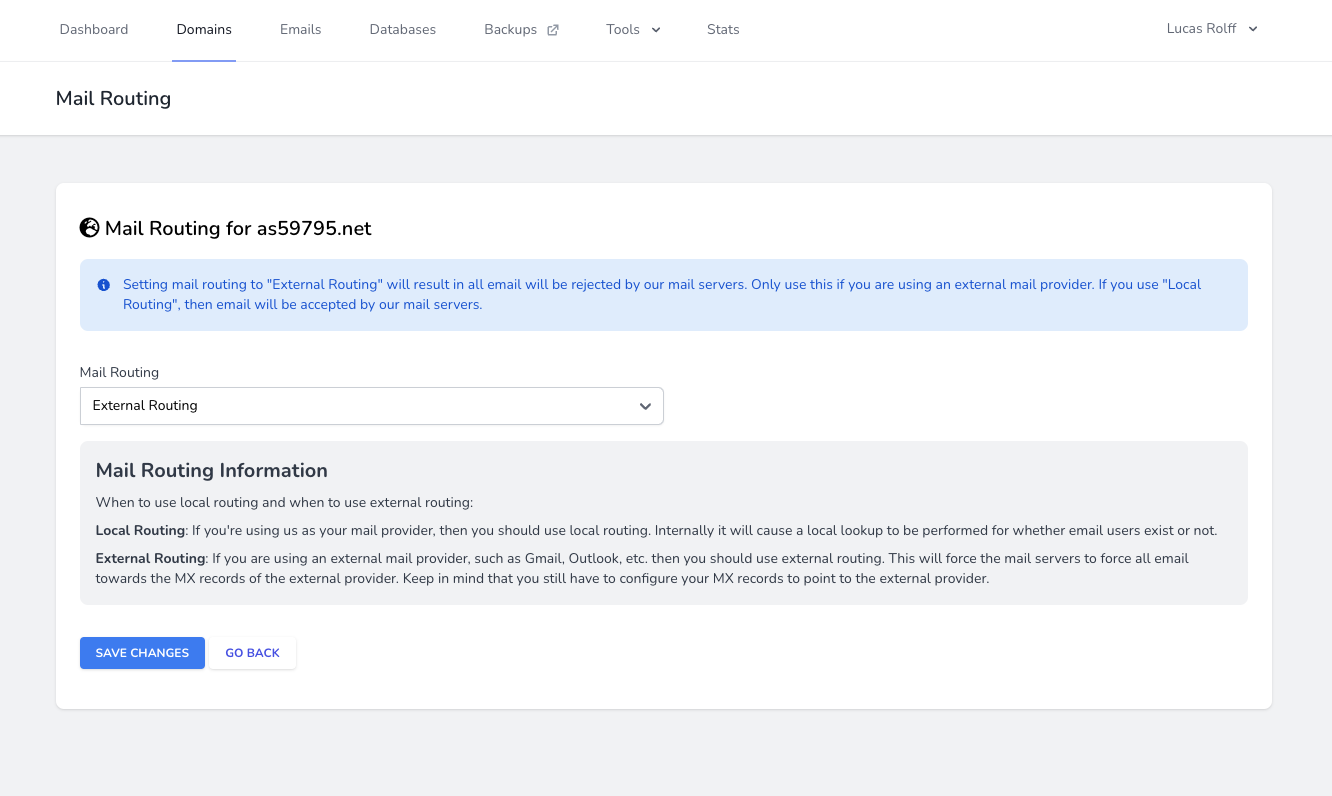Click the arrow inside the Mail Routing select
Image resolution: width=1332 pixels, height=796 pixels.
pos(645,406)
